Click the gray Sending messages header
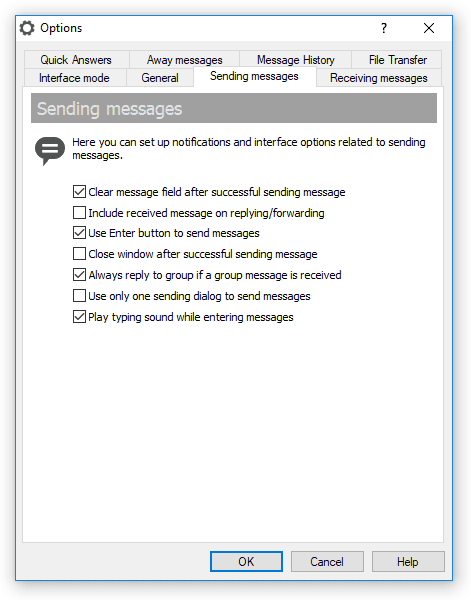471x600 pixels. [234, 108]
